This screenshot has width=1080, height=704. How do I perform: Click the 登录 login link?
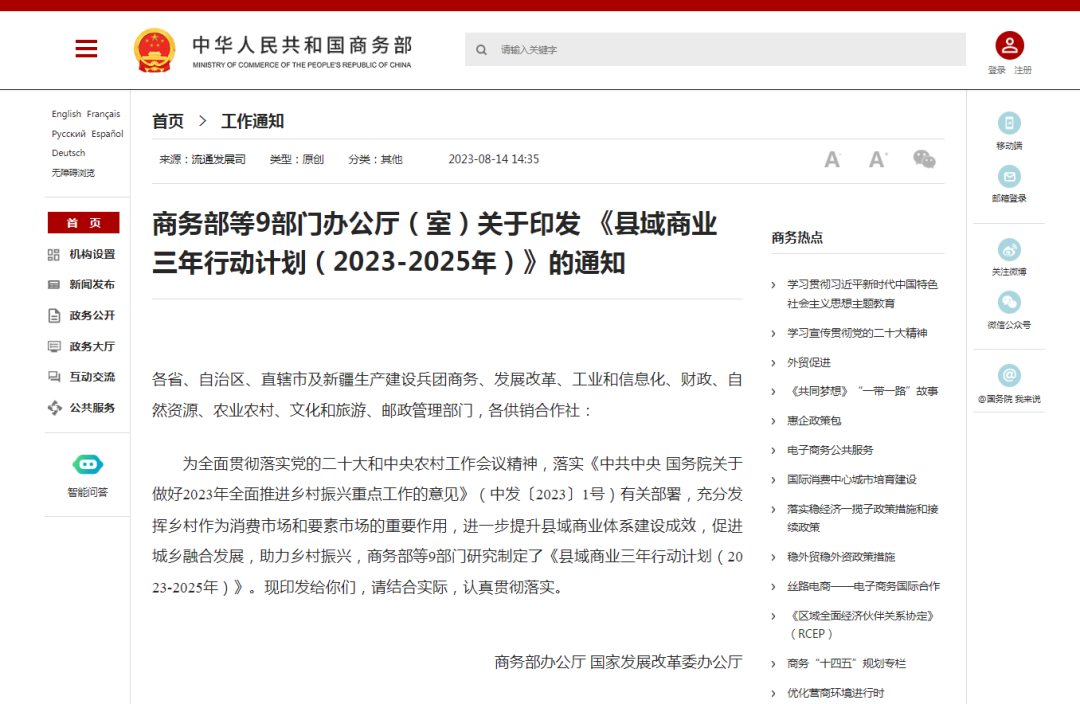pyautogui.click(x=996, y=70)
